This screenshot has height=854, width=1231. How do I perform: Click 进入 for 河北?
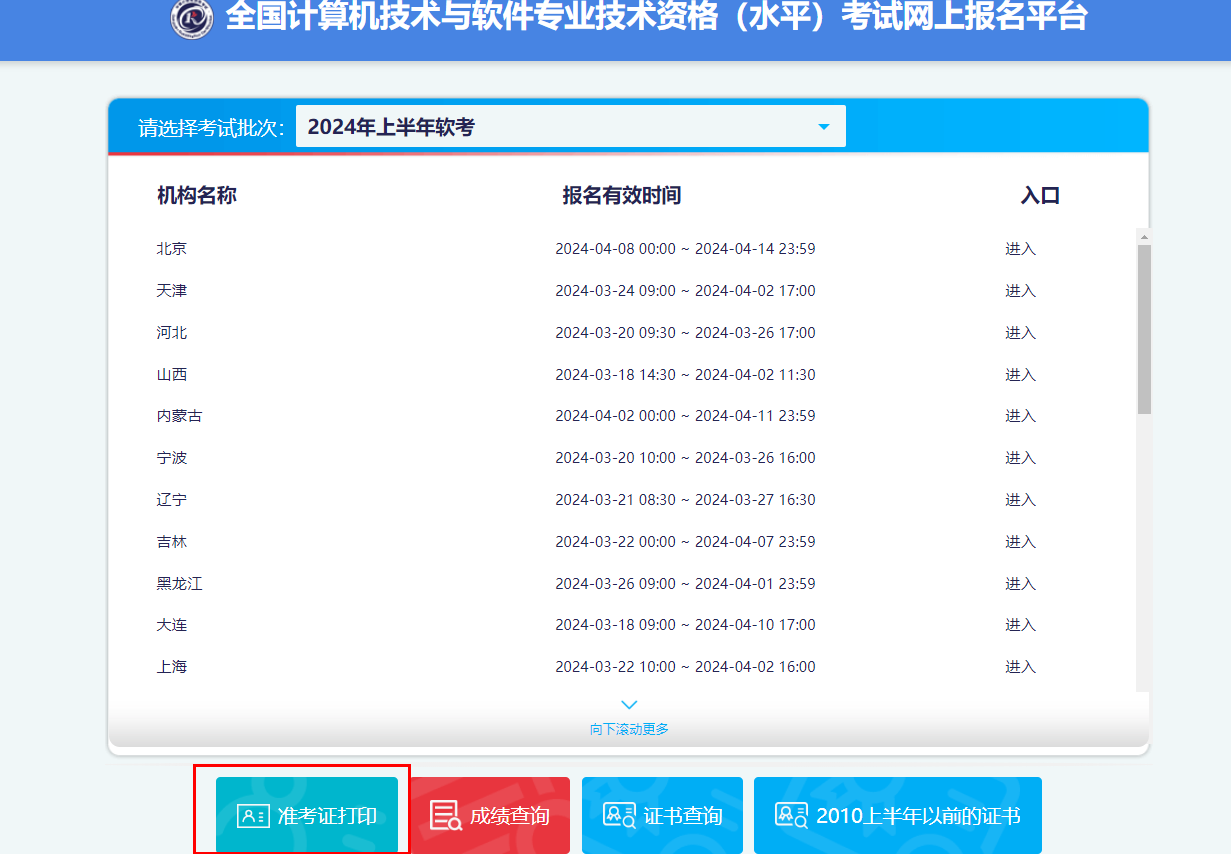coord(1021,333)
